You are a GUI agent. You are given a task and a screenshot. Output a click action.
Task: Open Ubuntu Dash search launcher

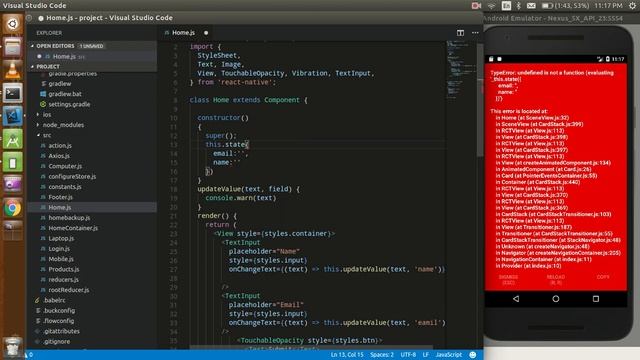pos(12,24)
